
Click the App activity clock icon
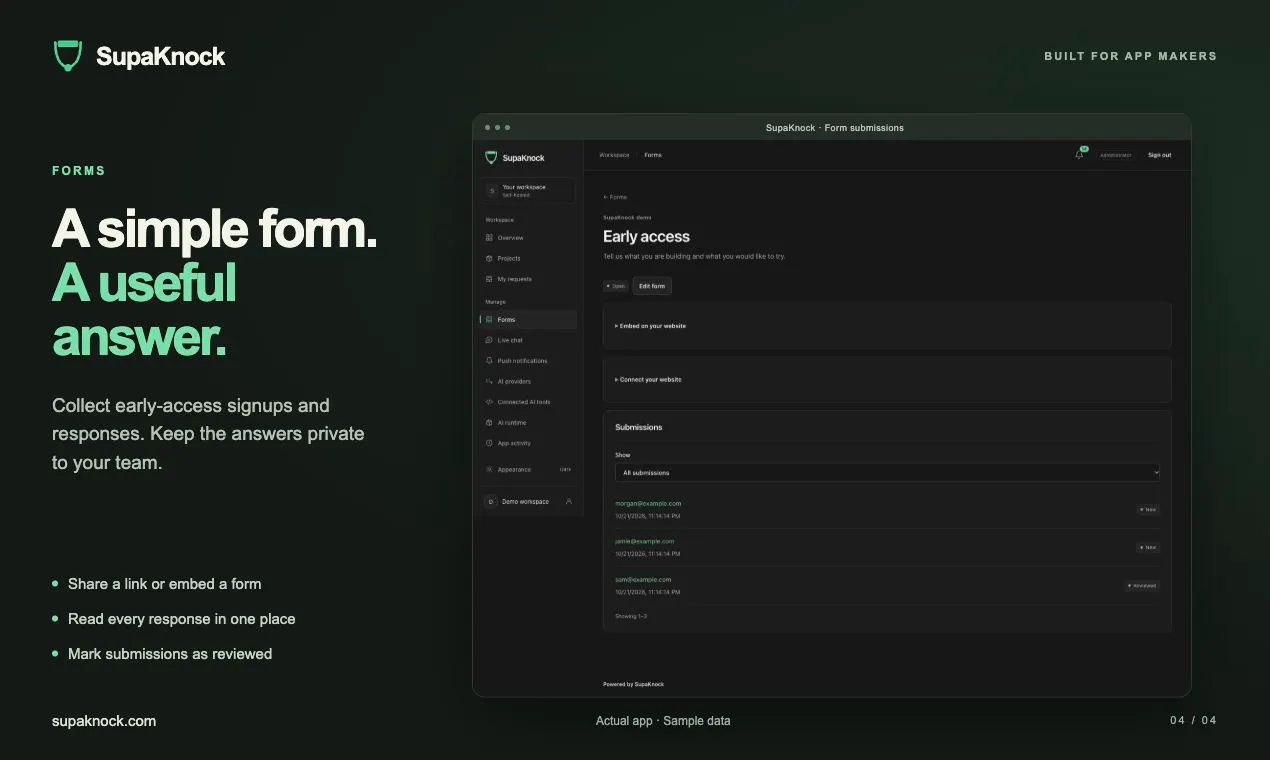point(489,443)
